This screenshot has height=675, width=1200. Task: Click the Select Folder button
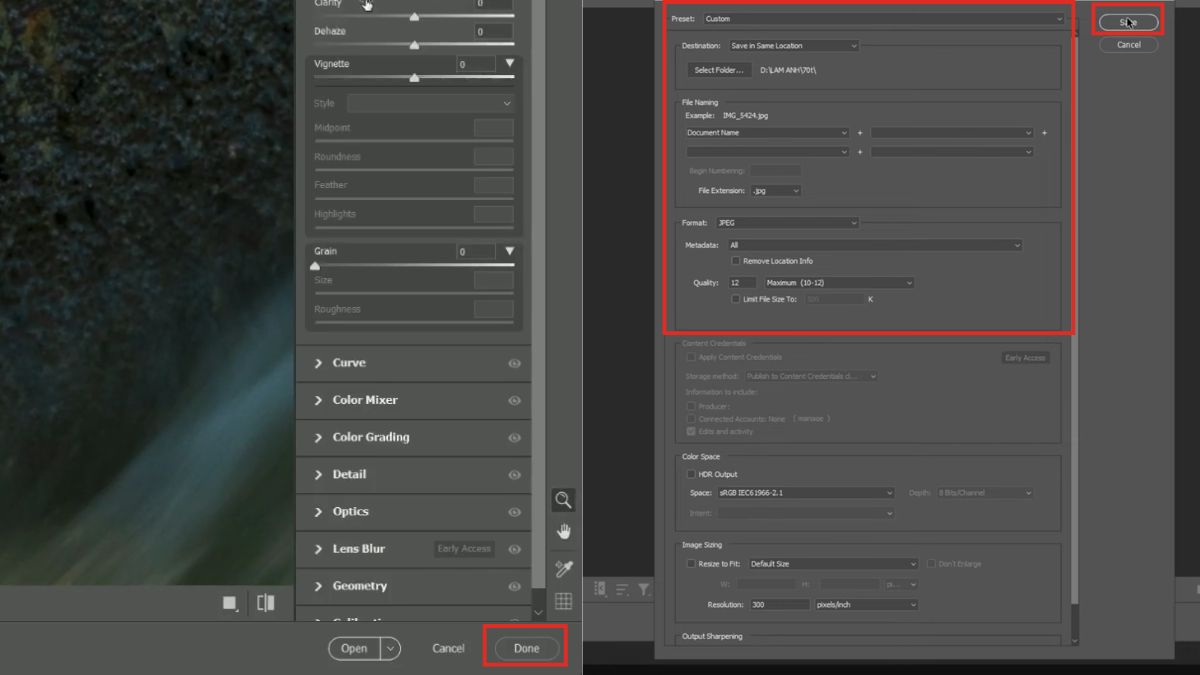tap(721, 69)
